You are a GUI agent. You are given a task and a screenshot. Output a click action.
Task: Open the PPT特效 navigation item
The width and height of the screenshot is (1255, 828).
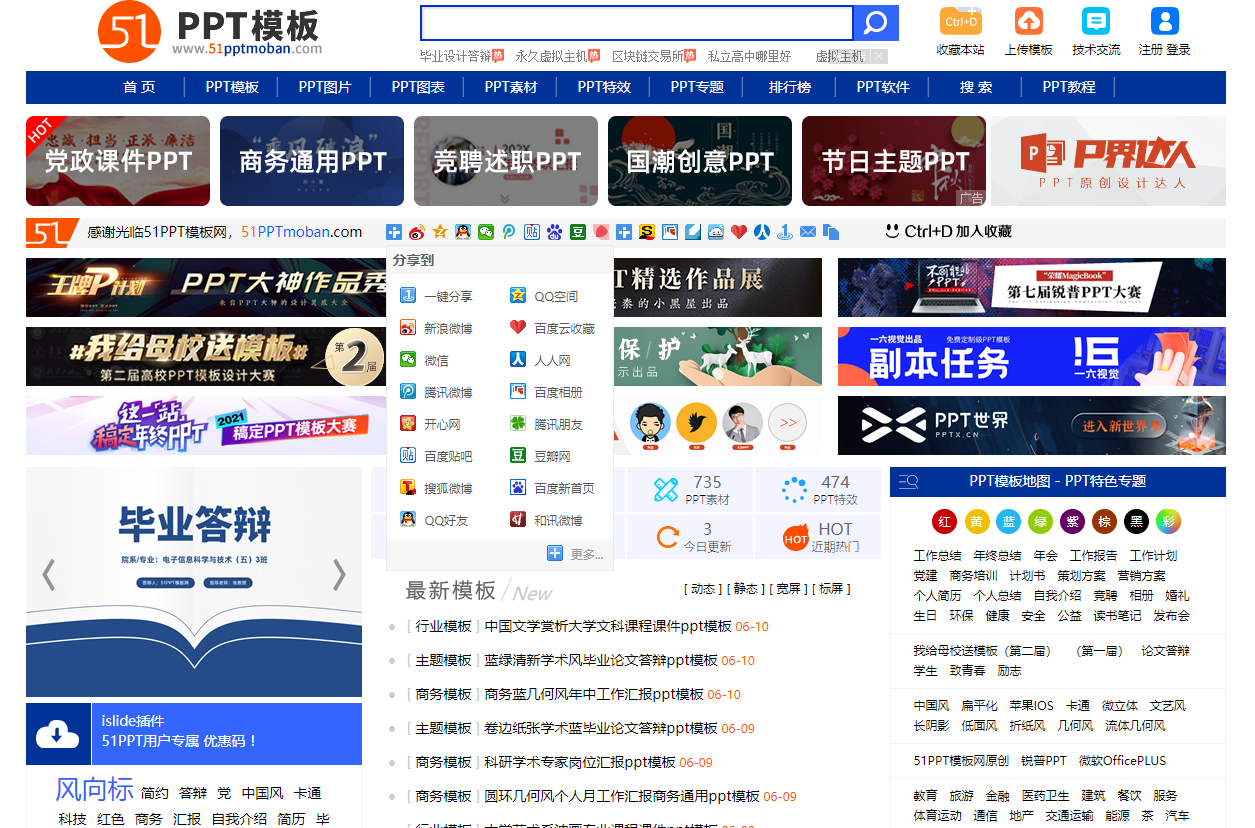pyautogui.click(x=604, y=87)
